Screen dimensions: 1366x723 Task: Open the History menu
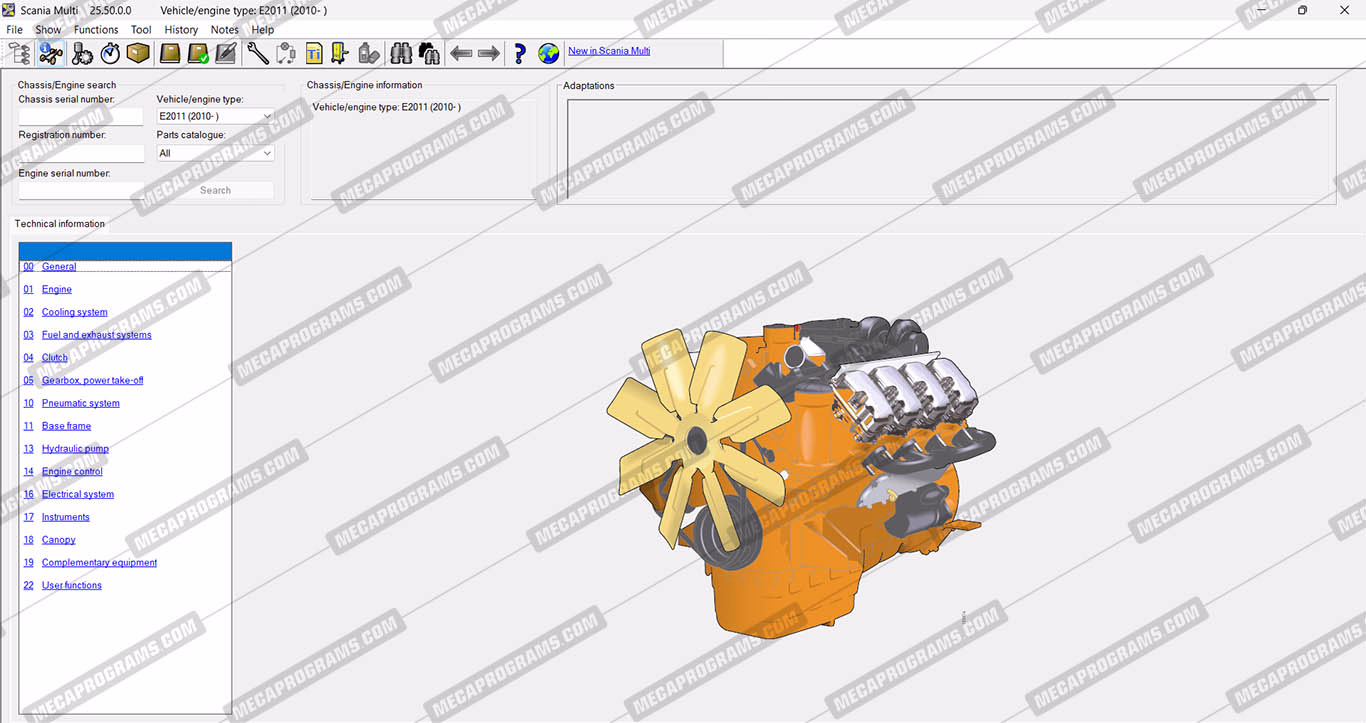point(181,30)
